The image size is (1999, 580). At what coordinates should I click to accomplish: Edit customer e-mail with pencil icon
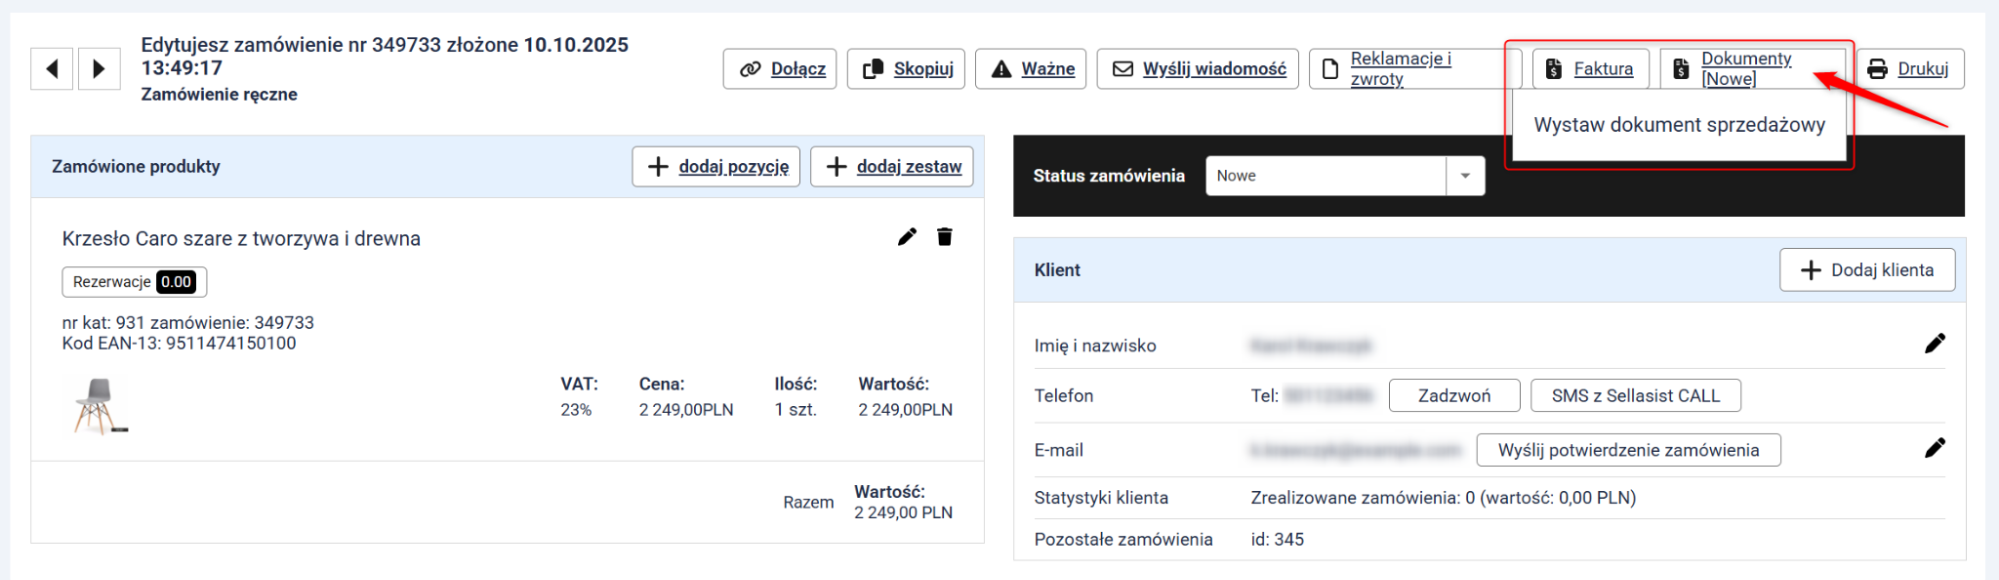(1934, 448)
